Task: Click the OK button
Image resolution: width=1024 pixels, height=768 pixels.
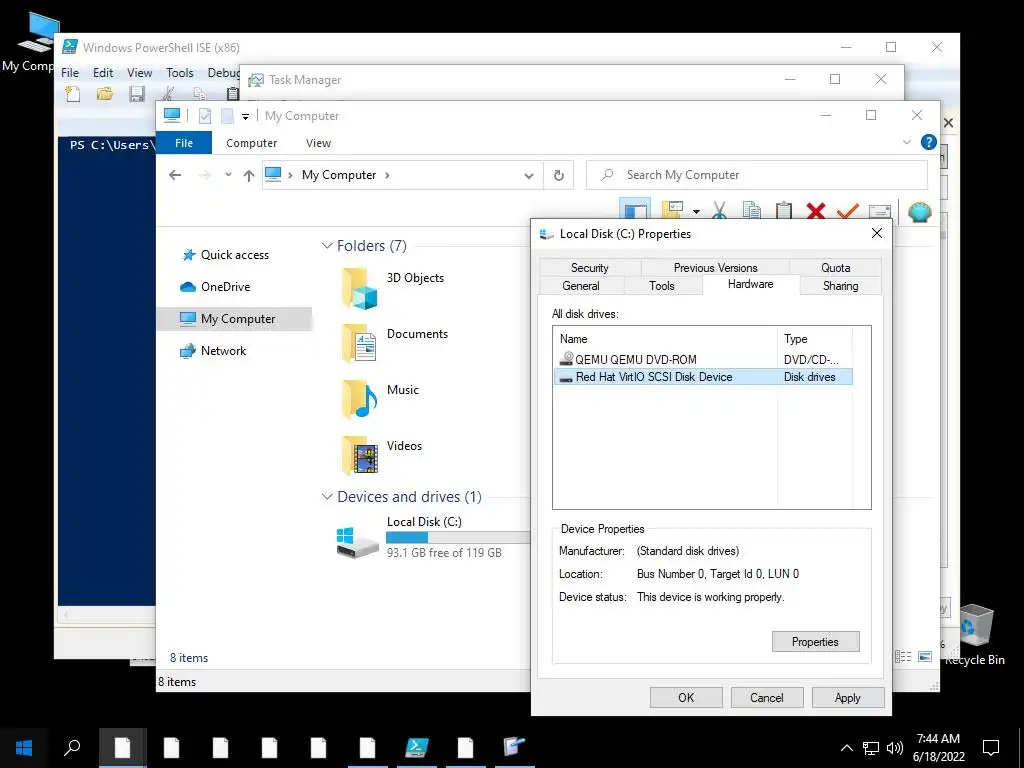Action: coord(686,697)
